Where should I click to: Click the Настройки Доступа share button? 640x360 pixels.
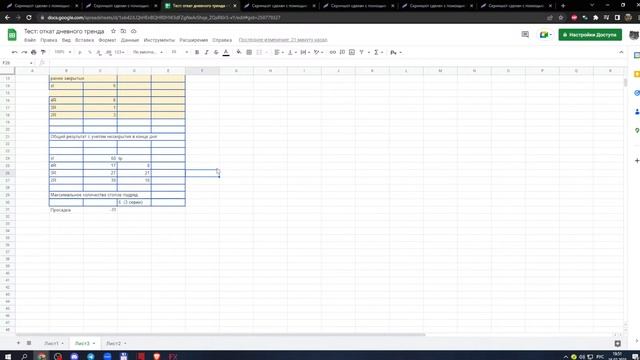590,35
